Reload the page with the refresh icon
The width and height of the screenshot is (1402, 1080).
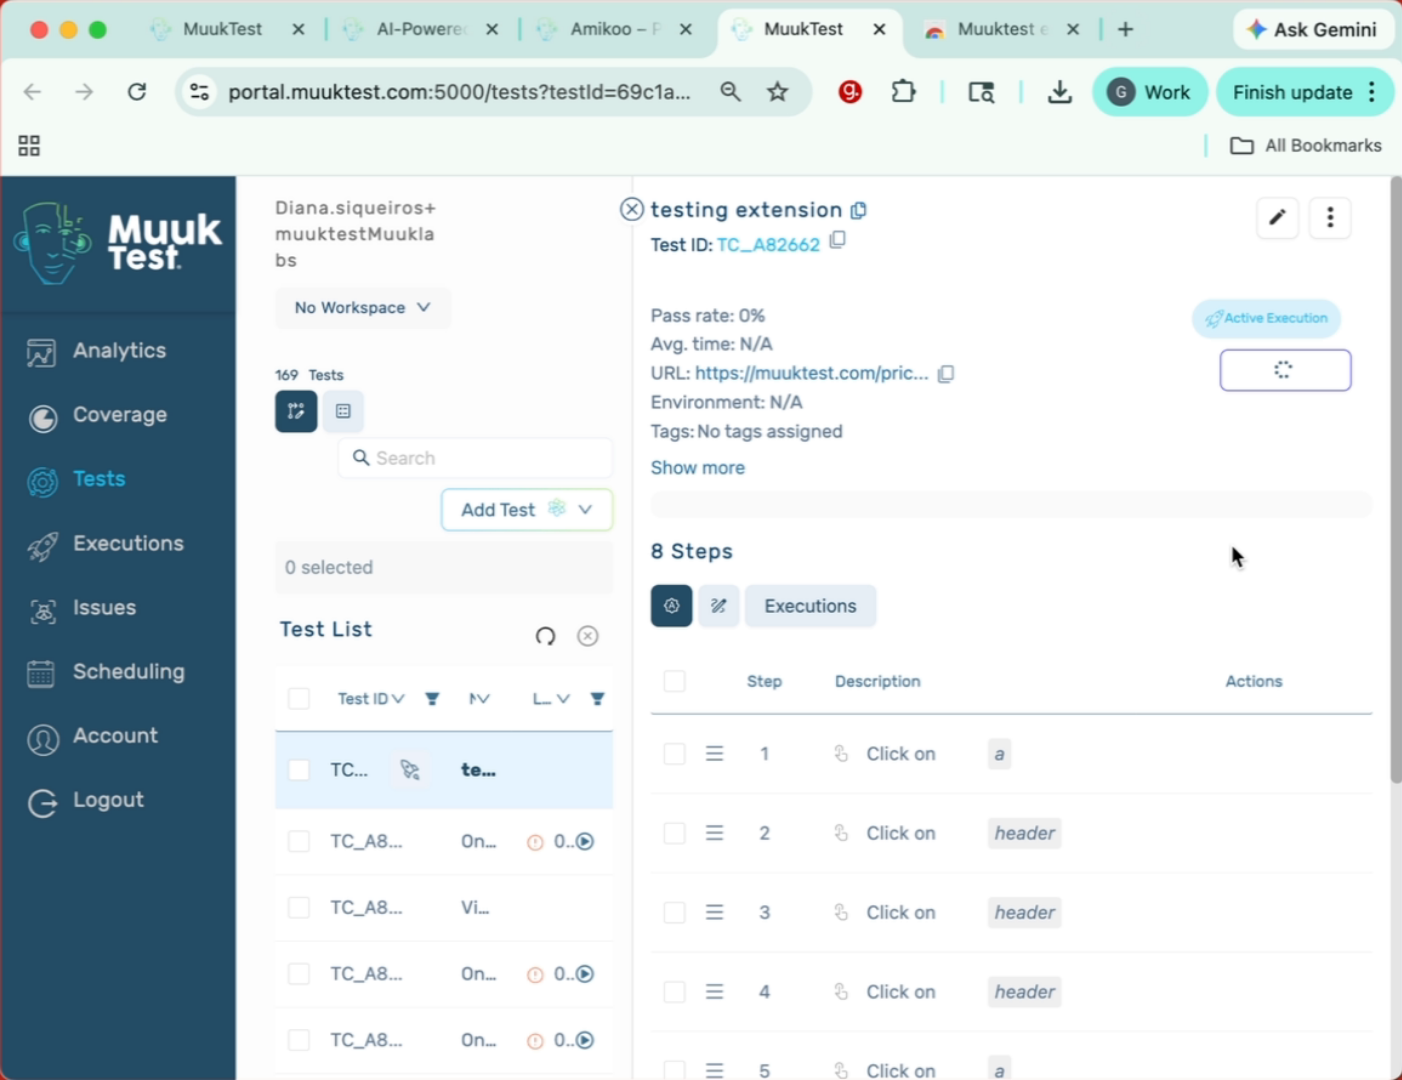tap(137, 92)
